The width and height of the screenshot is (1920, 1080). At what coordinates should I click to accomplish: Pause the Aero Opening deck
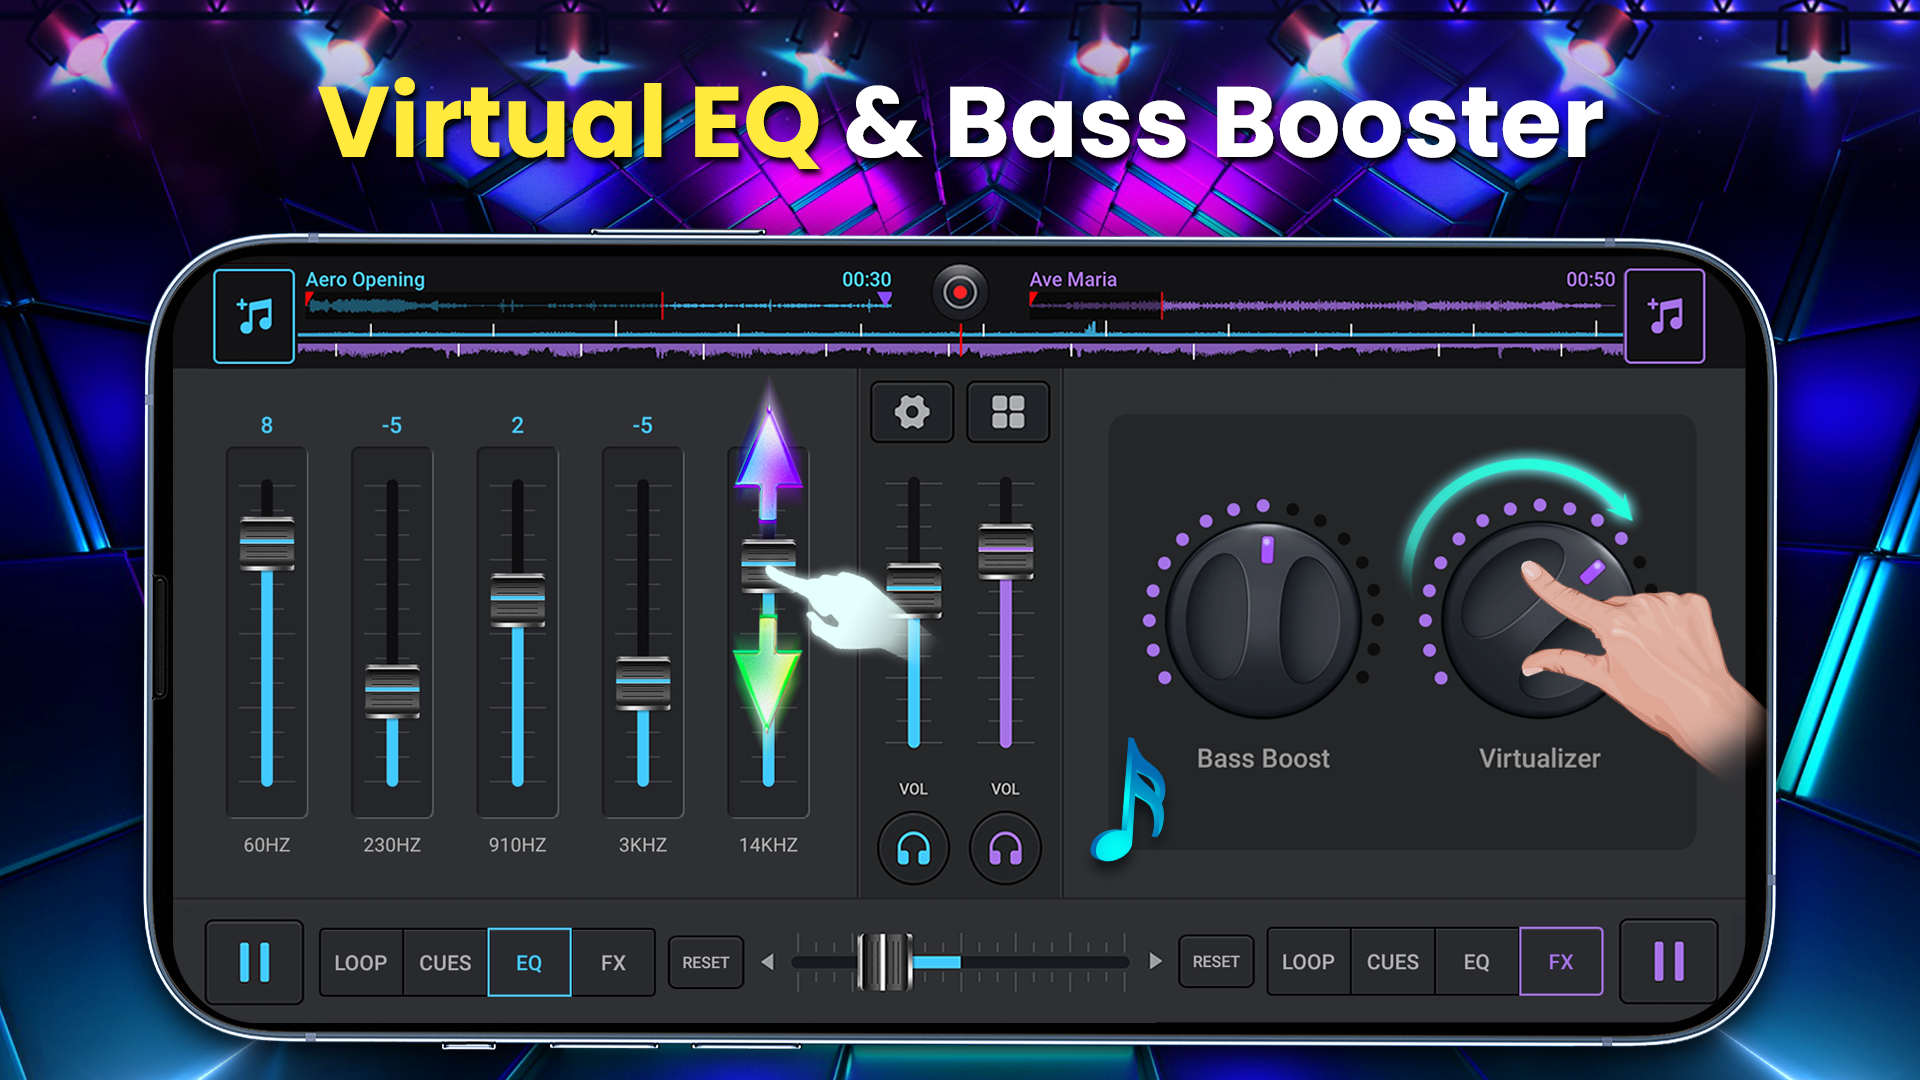click(x=255, y=962)
